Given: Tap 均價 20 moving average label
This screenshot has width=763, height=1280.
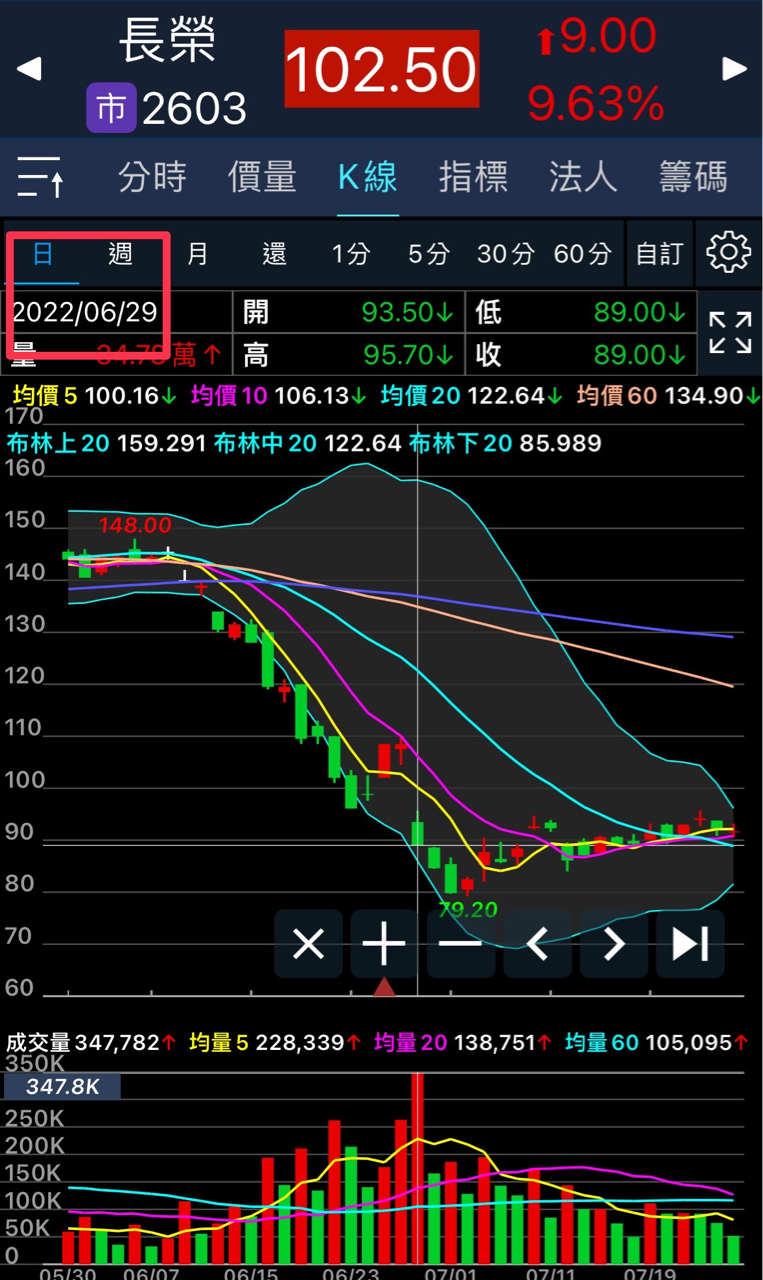Looking at the screenshot, I should click(471, 396).
